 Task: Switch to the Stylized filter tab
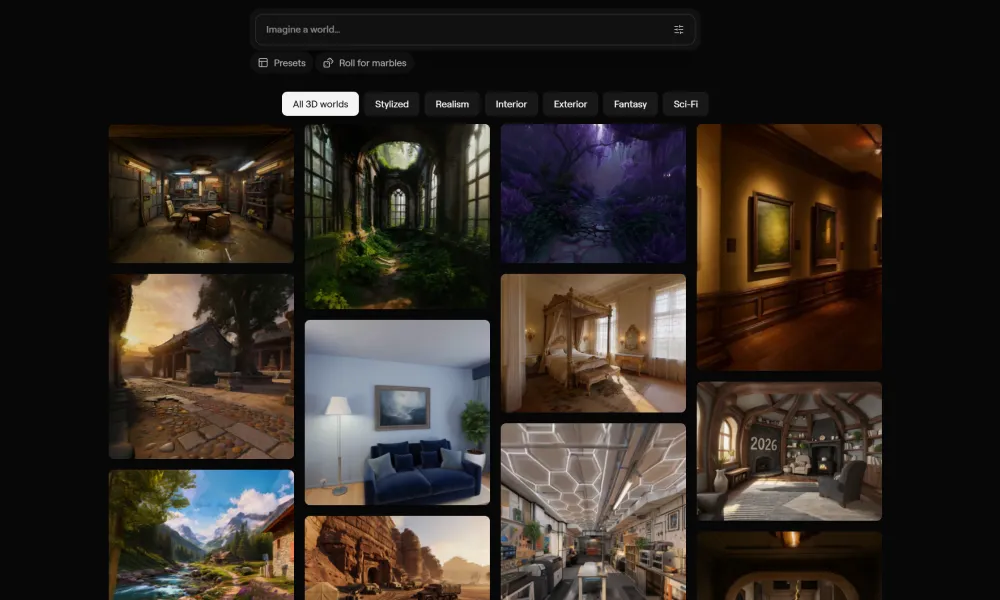tap(392, 104)
